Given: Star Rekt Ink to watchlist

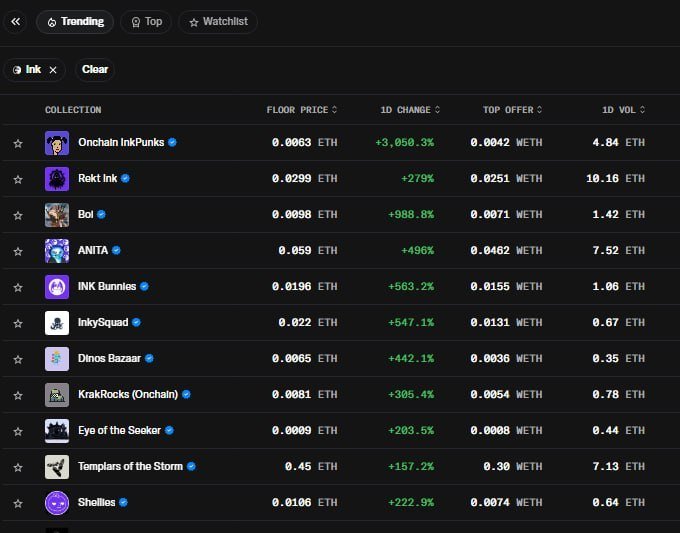Looking at the screenshot, I should click(18, 179).
